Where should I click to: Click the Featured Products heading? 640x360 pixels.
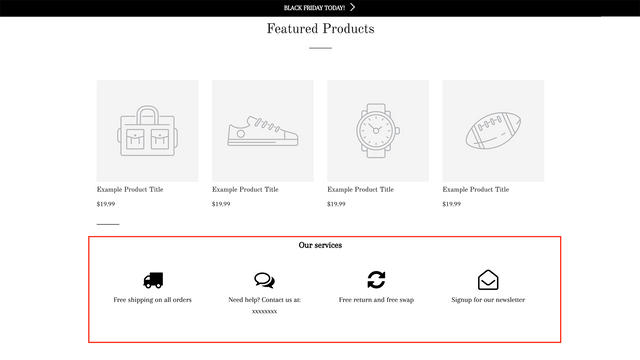(320, 29)
